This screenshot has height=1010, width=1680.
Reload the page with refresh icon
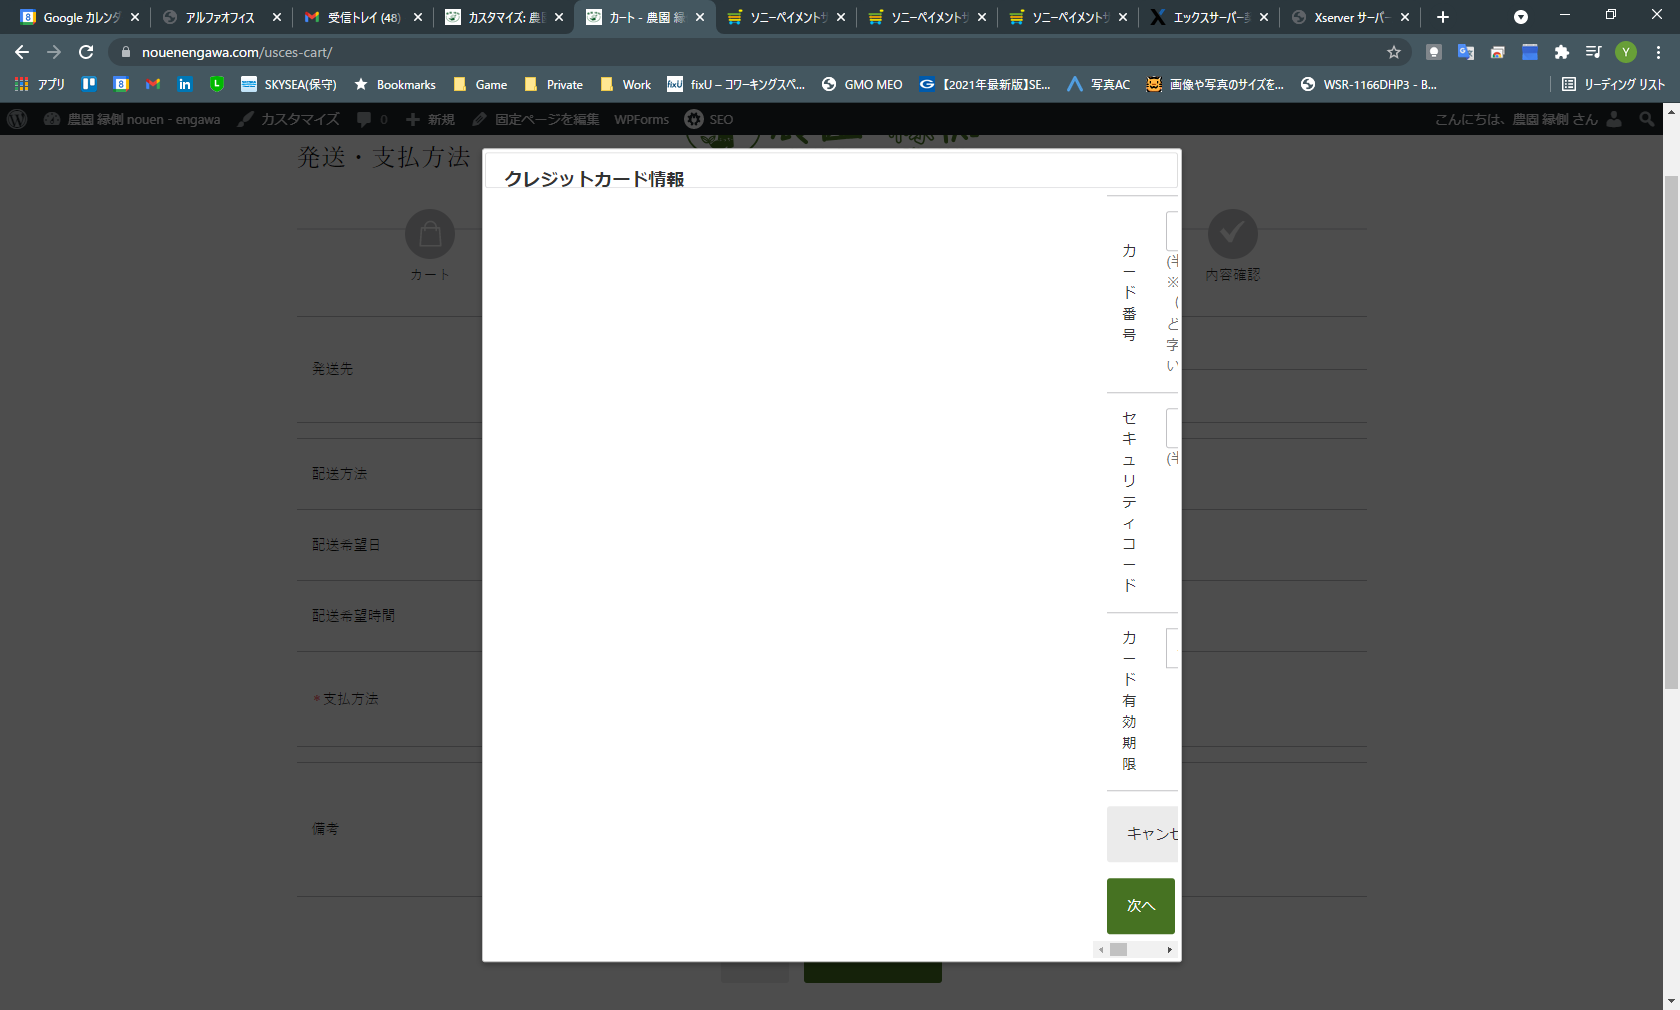[86, 52]
